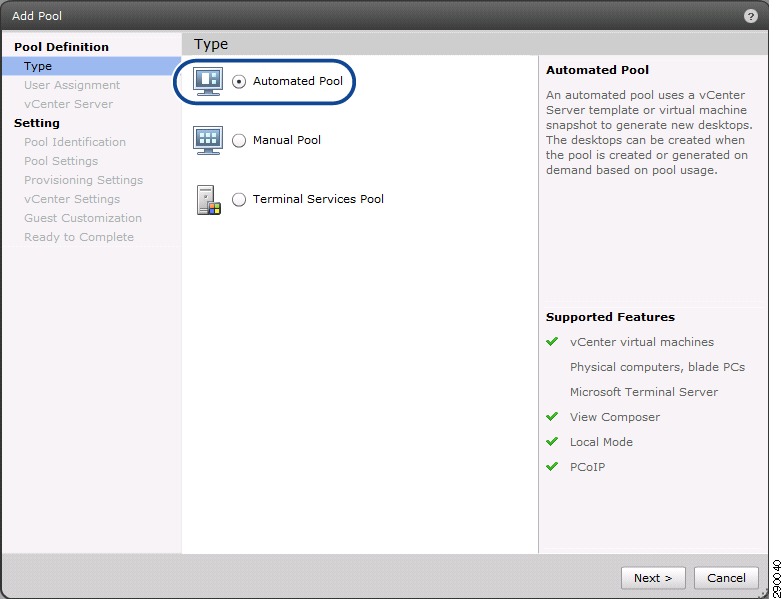The width and height of the screenshot is (782, 599).
Task: Open the Guest Customization step
Action: tap(83, 217)
